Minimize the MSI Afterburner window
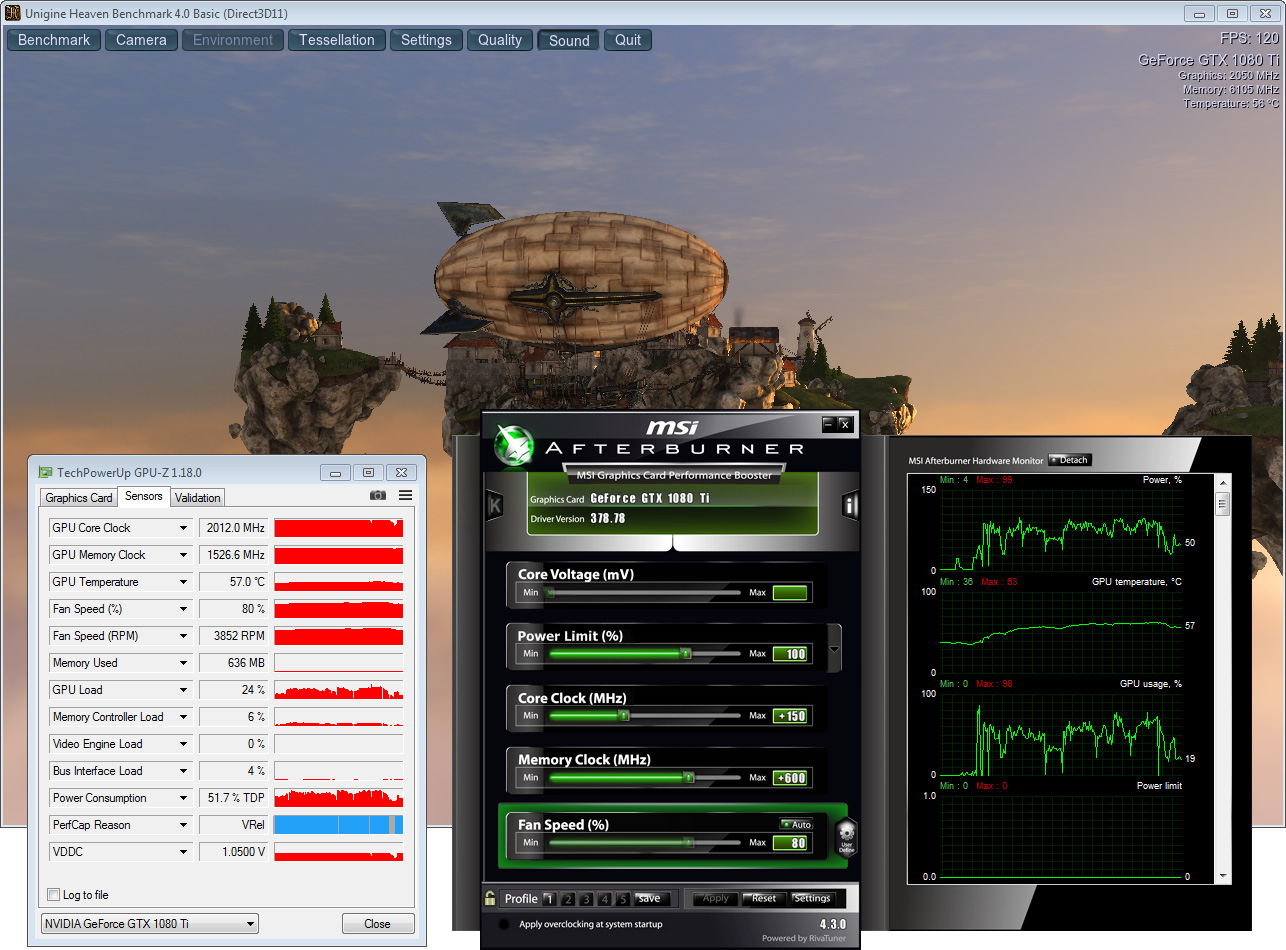This screenshot has width=1286, height=950. click(828, 424)
